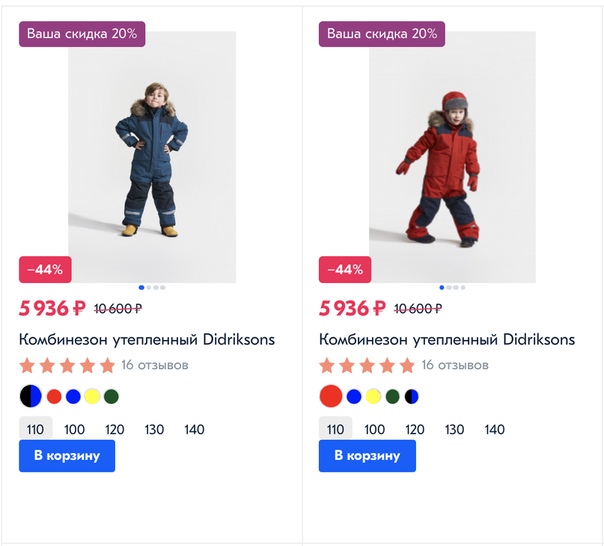The height and width of the screenshot is (546, 604).
Task: Choose the blue swatch under the red jumpsuit
Action: pyautogui.click(x=354, y=396)
